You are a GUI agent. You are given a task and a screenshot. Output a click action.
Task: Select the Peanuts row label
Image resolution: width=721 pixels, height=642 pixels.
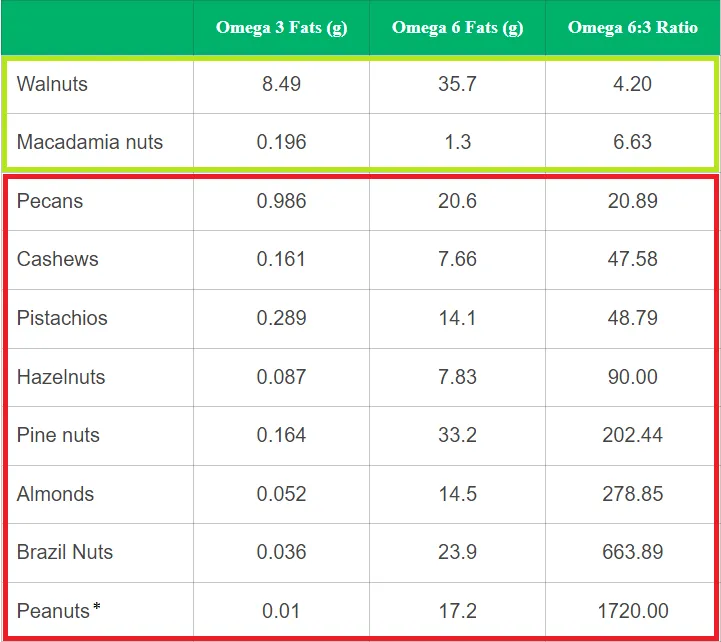pyautogui.click(x=54, y=610)
